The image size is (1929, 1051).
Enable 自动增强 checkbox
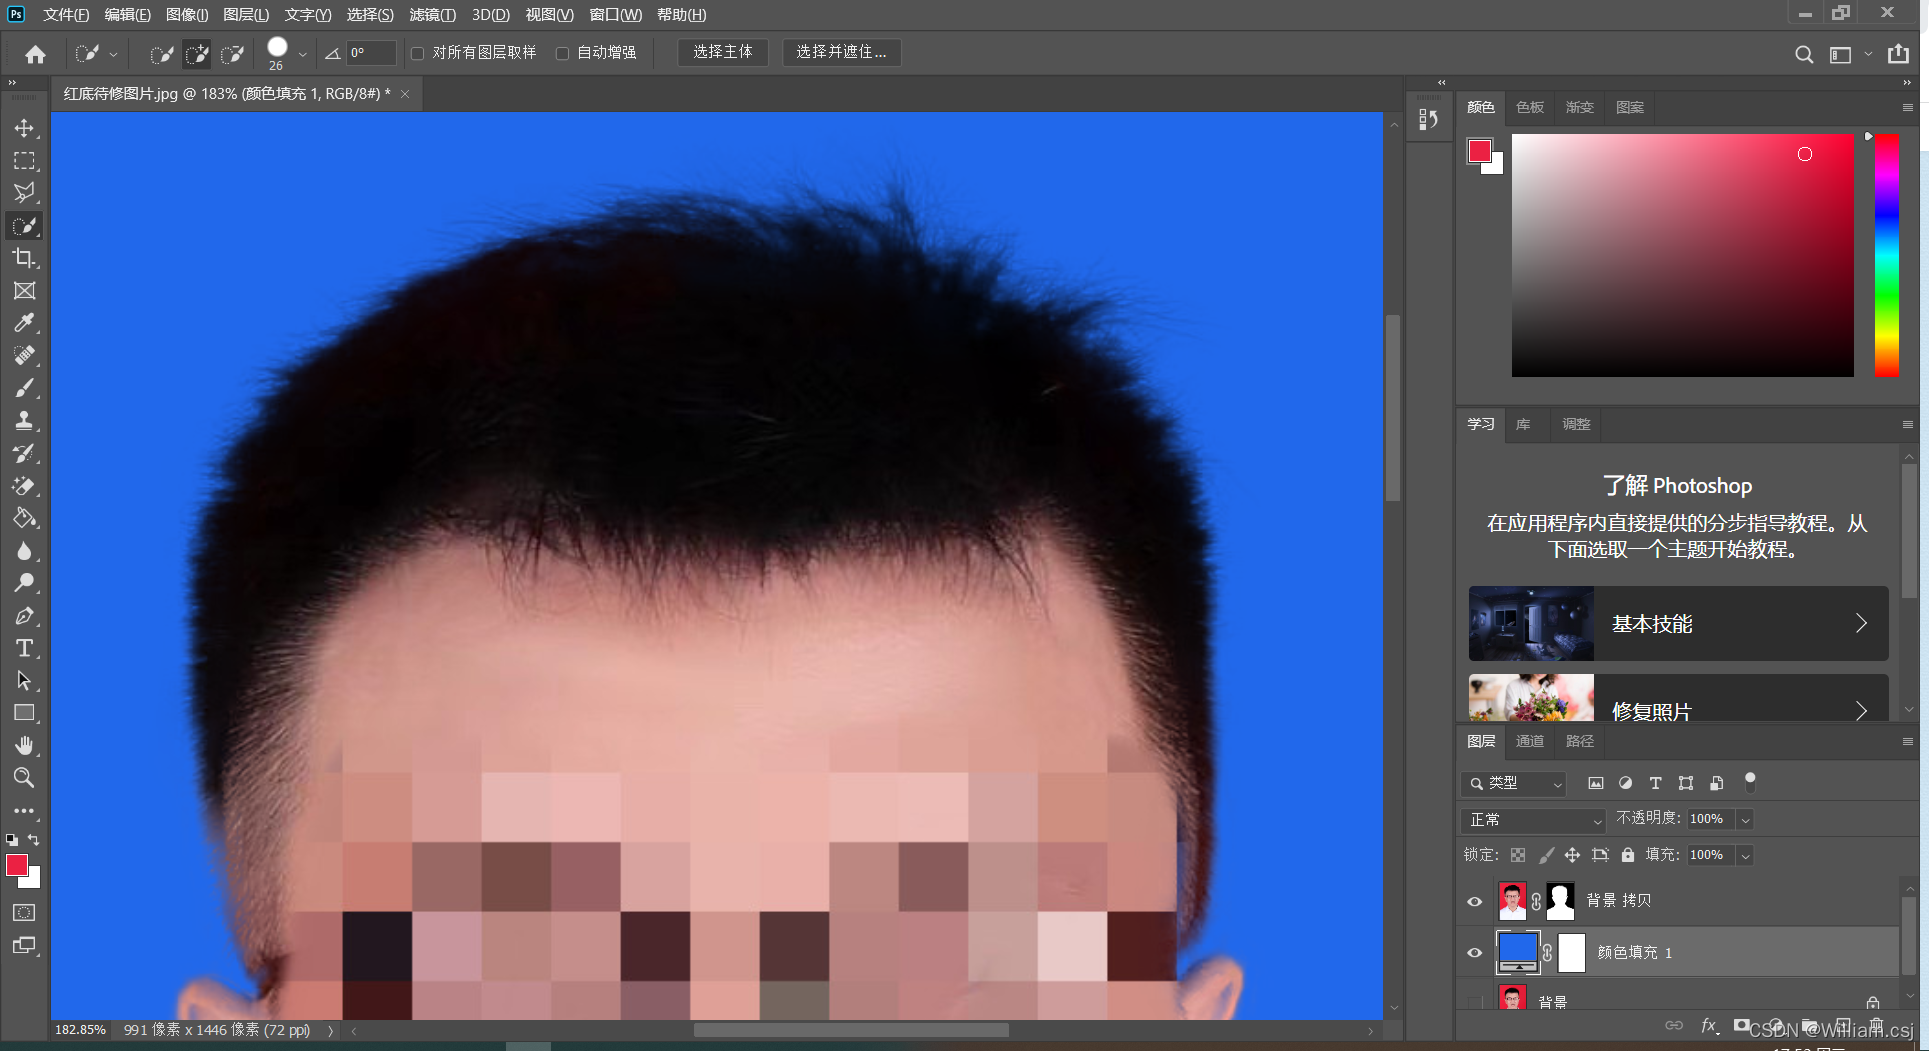(x=562, y=53)
